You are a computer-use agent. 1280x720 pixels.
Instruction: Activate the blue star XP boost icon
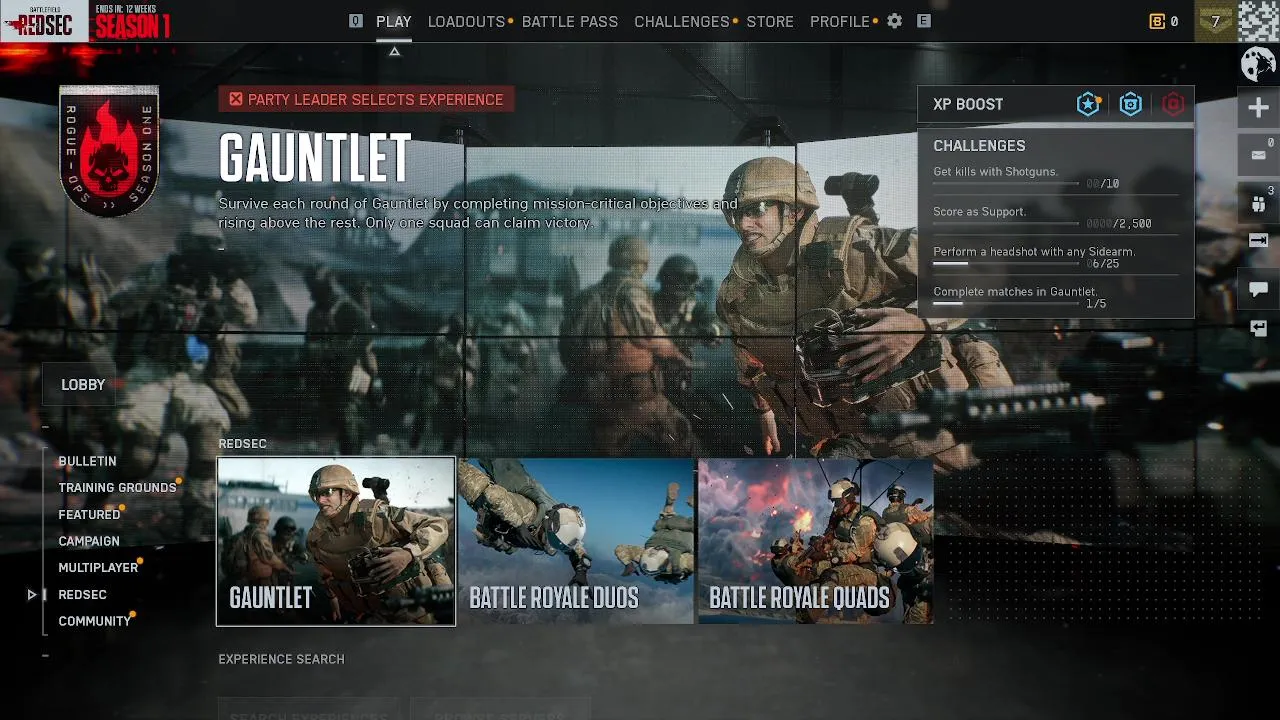pos(1088,104)
